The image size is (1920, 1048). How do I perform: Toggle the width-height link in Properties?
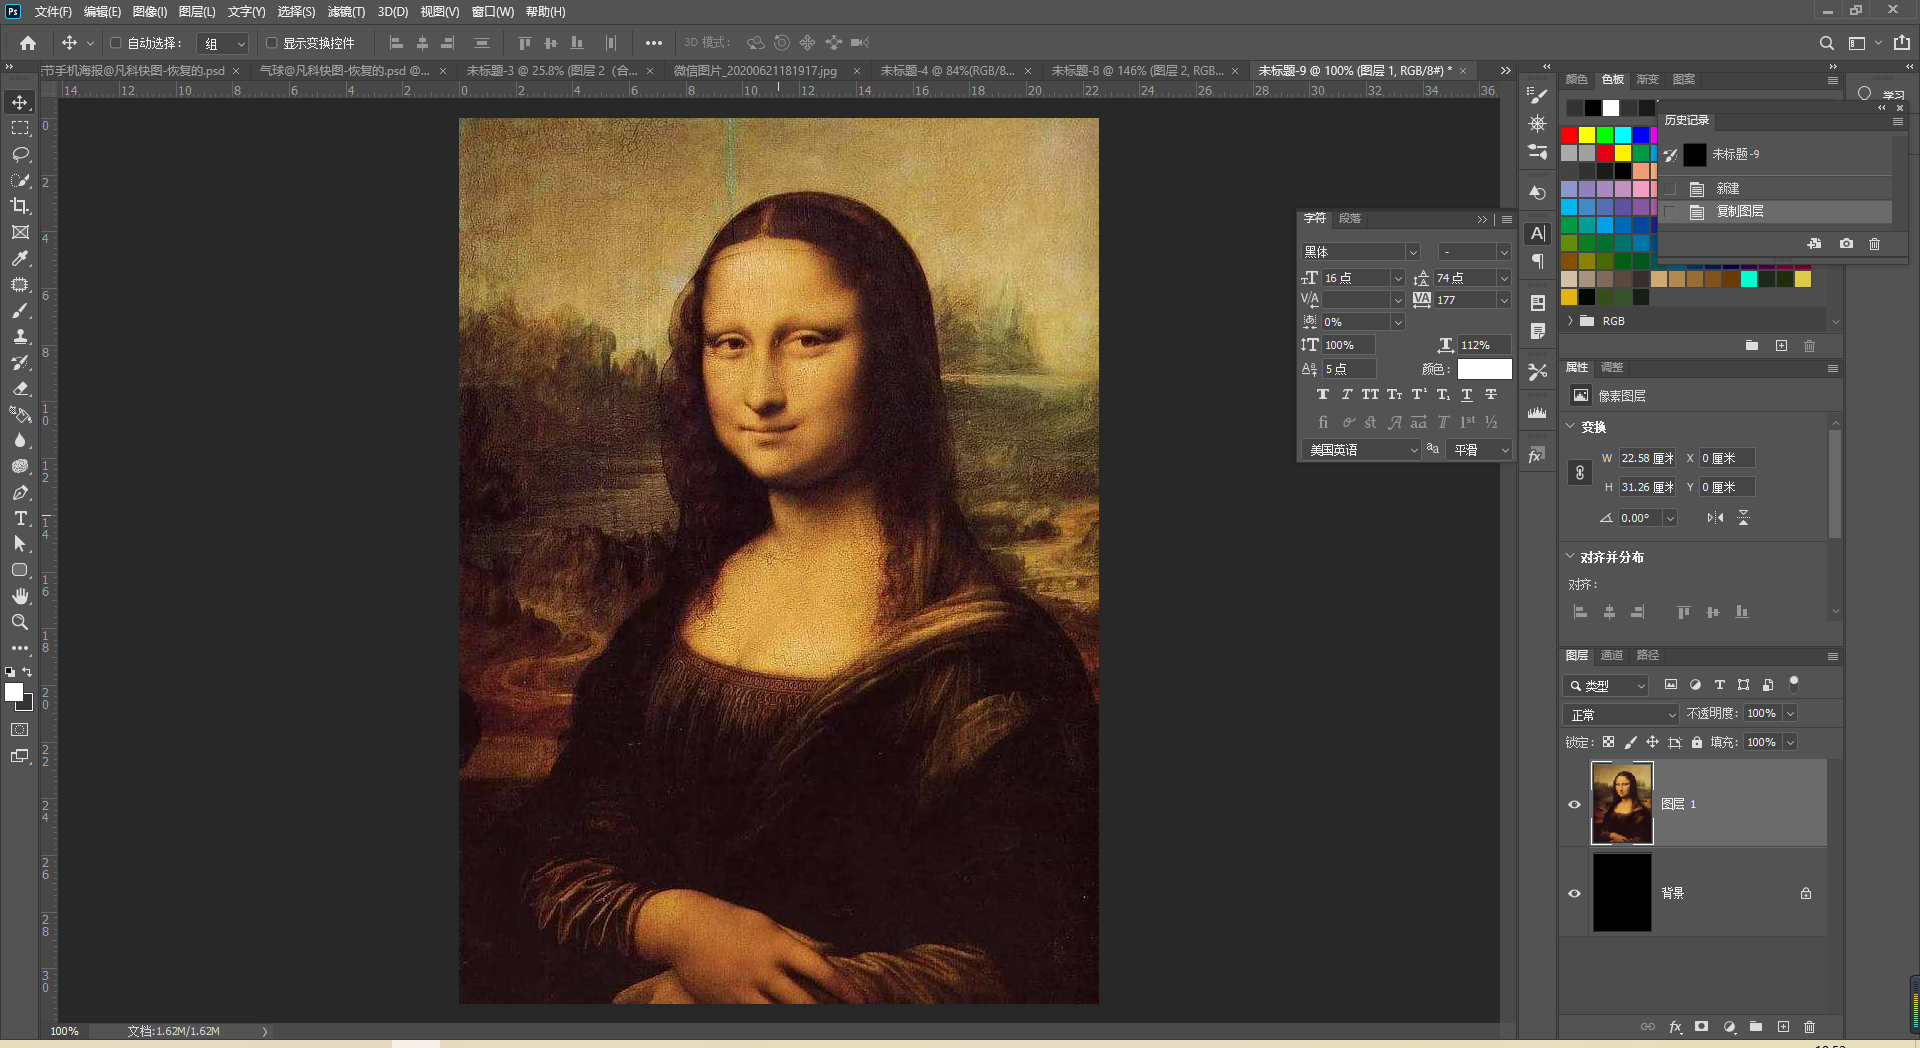click(x=1580, y=473)
